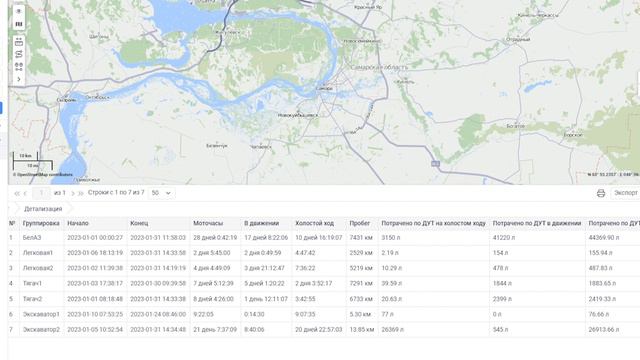Click Тягач1 end time 2023-01-30 09:39:58
This screenshot has height=360, width=640.
tap(158, 283)
